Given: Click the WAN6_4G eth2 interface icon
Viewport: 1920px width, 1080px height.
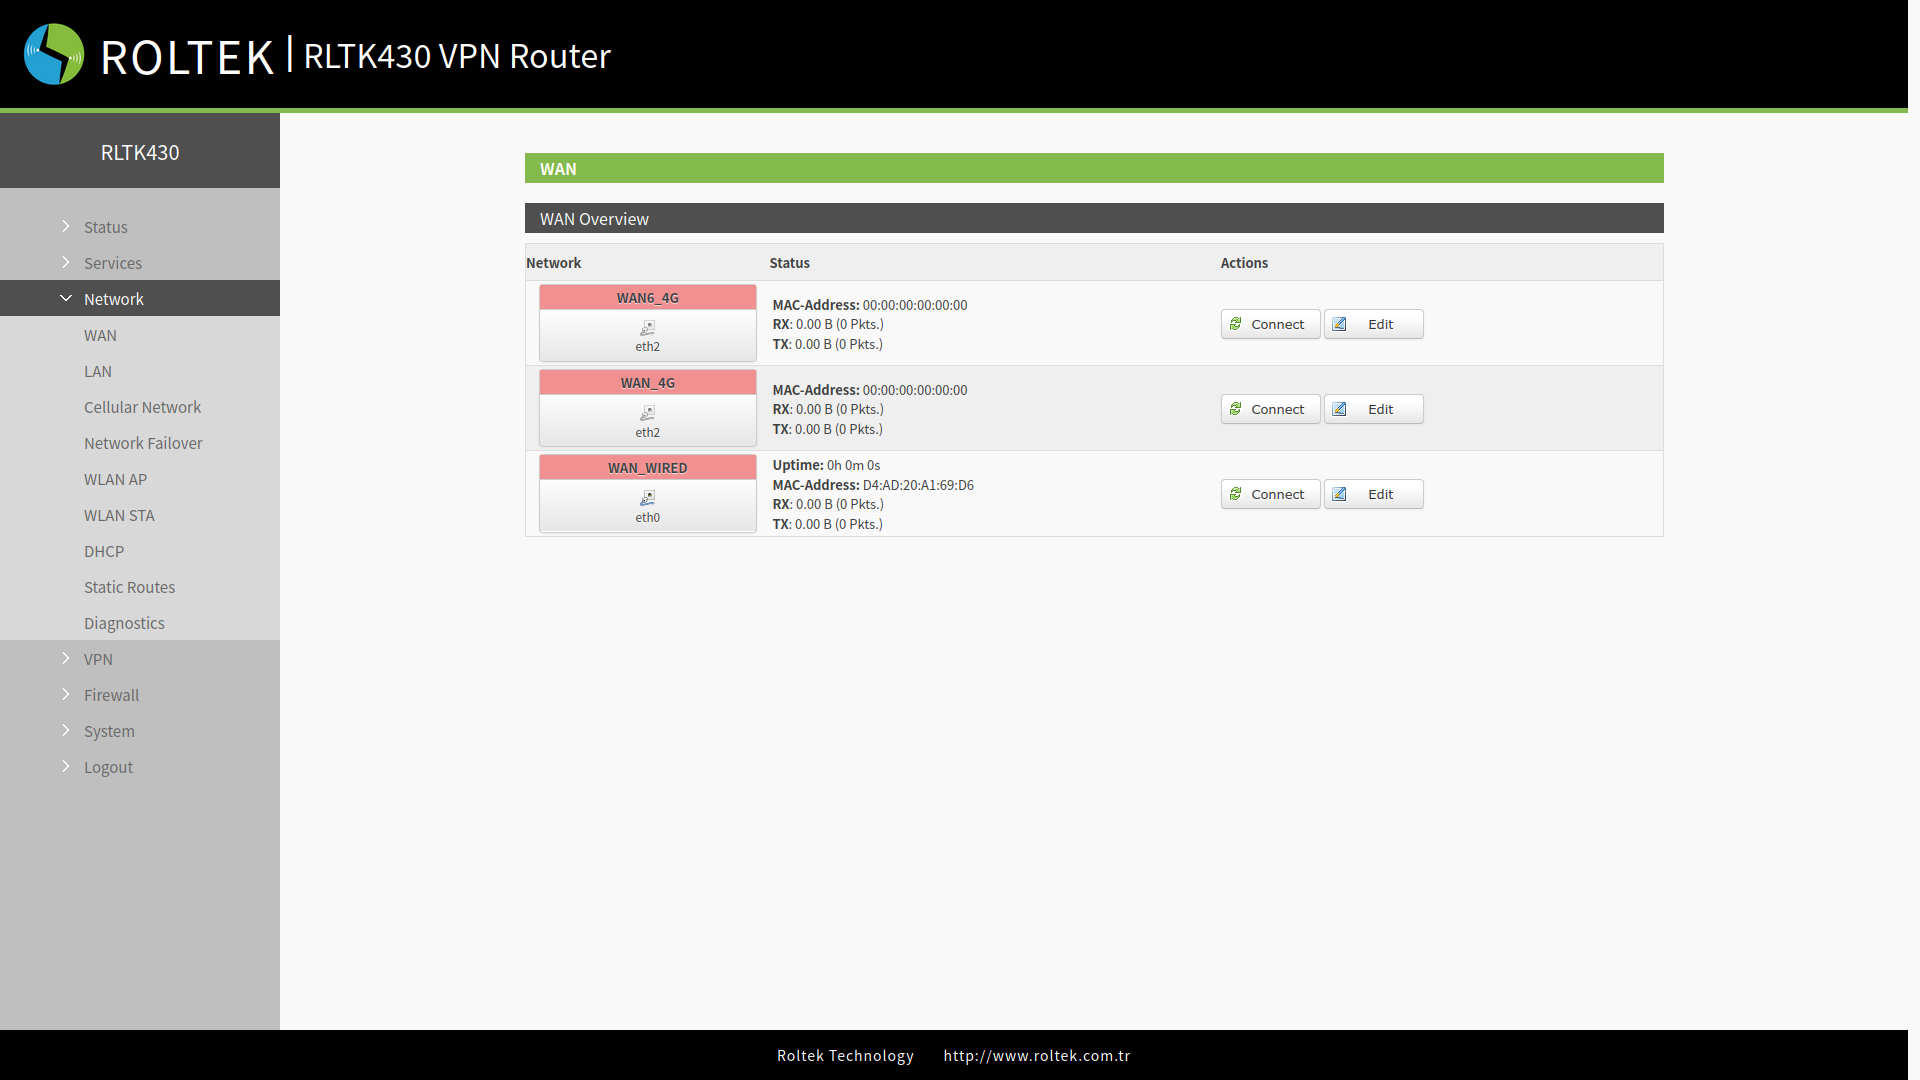Looking at the screenshot, I should coord(648,328).
